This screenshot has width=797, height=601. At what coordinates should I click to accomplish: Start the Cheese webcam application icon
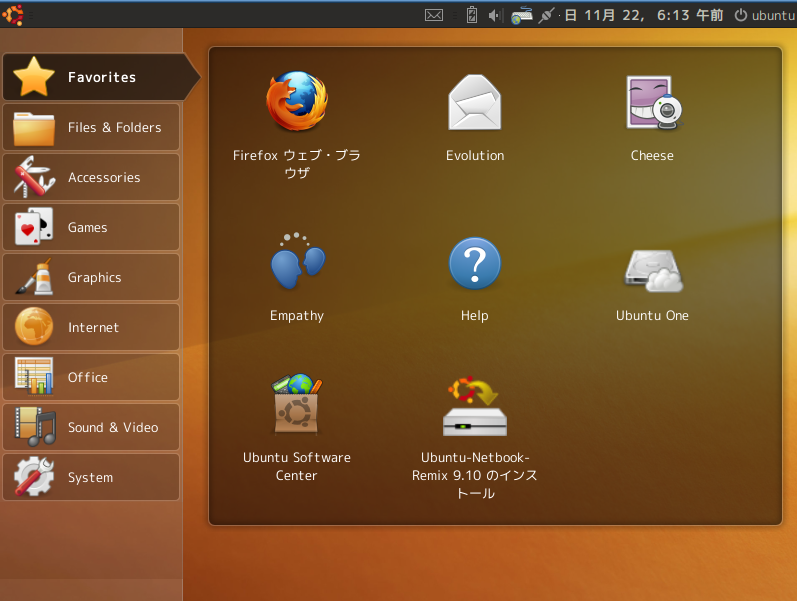(654, 102)
